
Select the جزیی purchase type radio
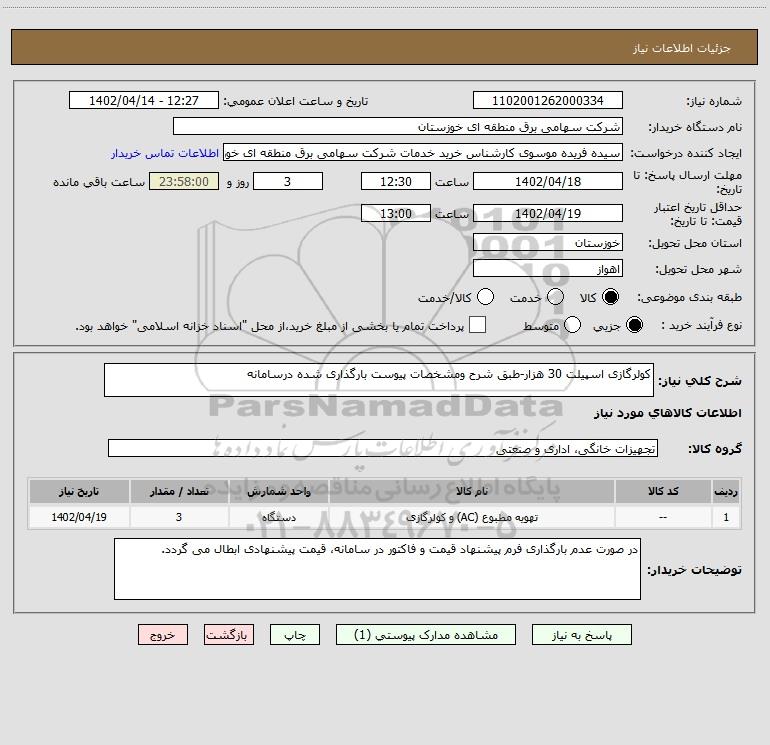634,325
